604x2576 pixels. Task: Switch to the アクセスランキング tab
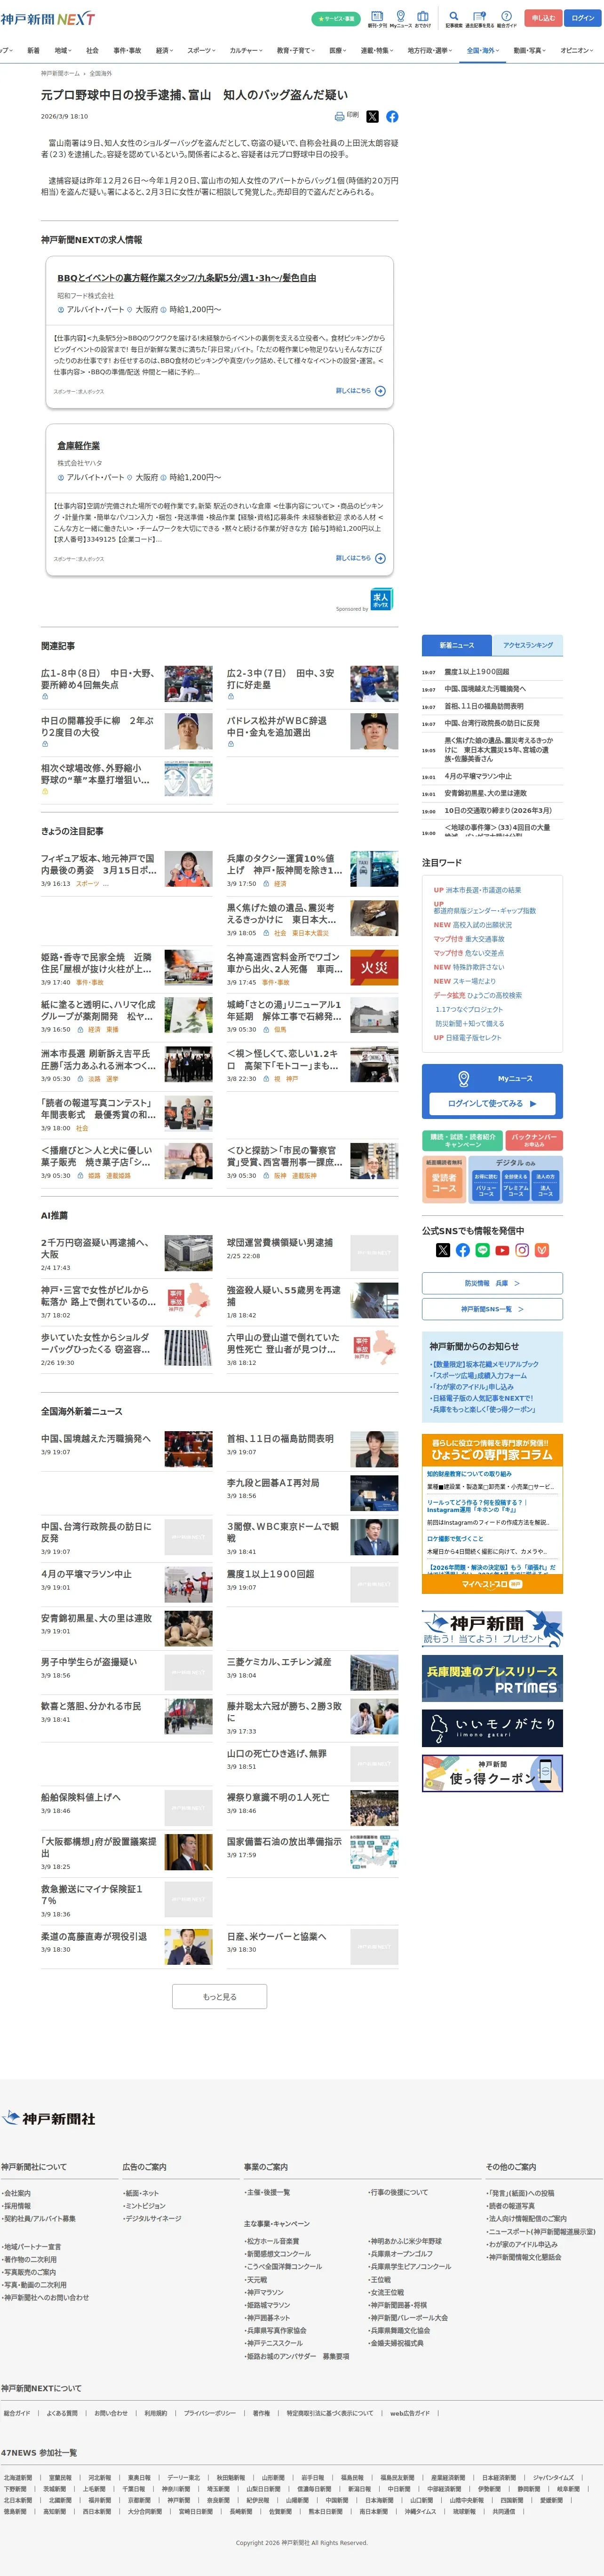528,645
